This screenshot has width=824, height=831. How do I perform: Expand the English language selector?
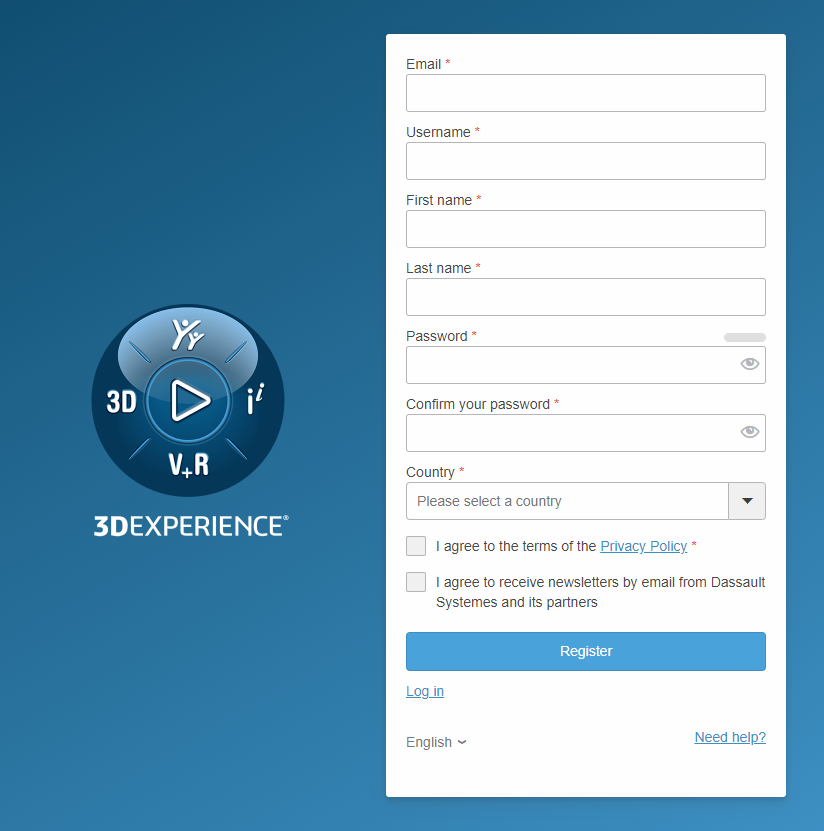[x=436, y=742]
